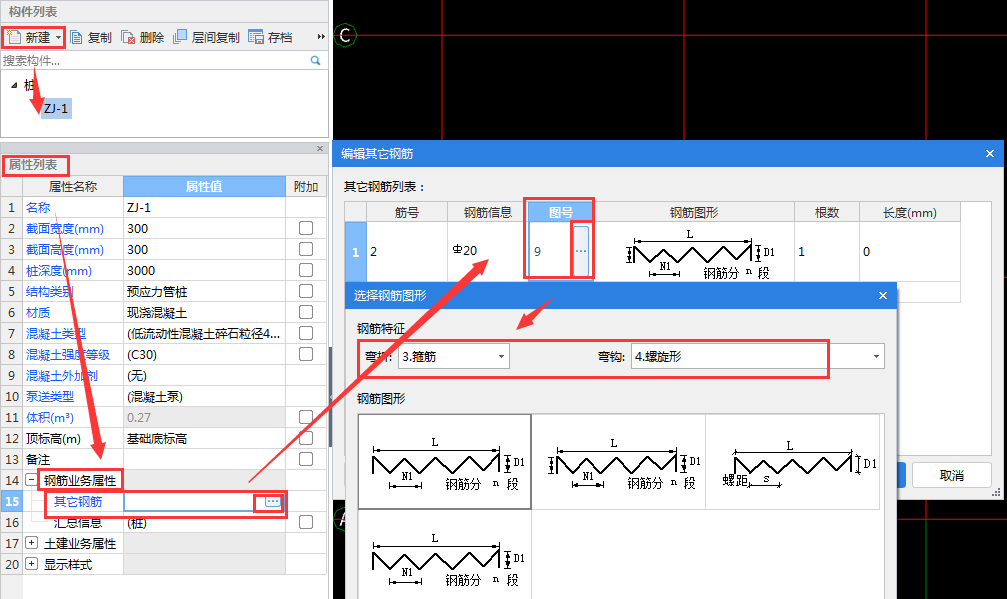Click the search magnifier icon
The image size is (1007, 599).
pyautogui.click(x=315, y=60)
